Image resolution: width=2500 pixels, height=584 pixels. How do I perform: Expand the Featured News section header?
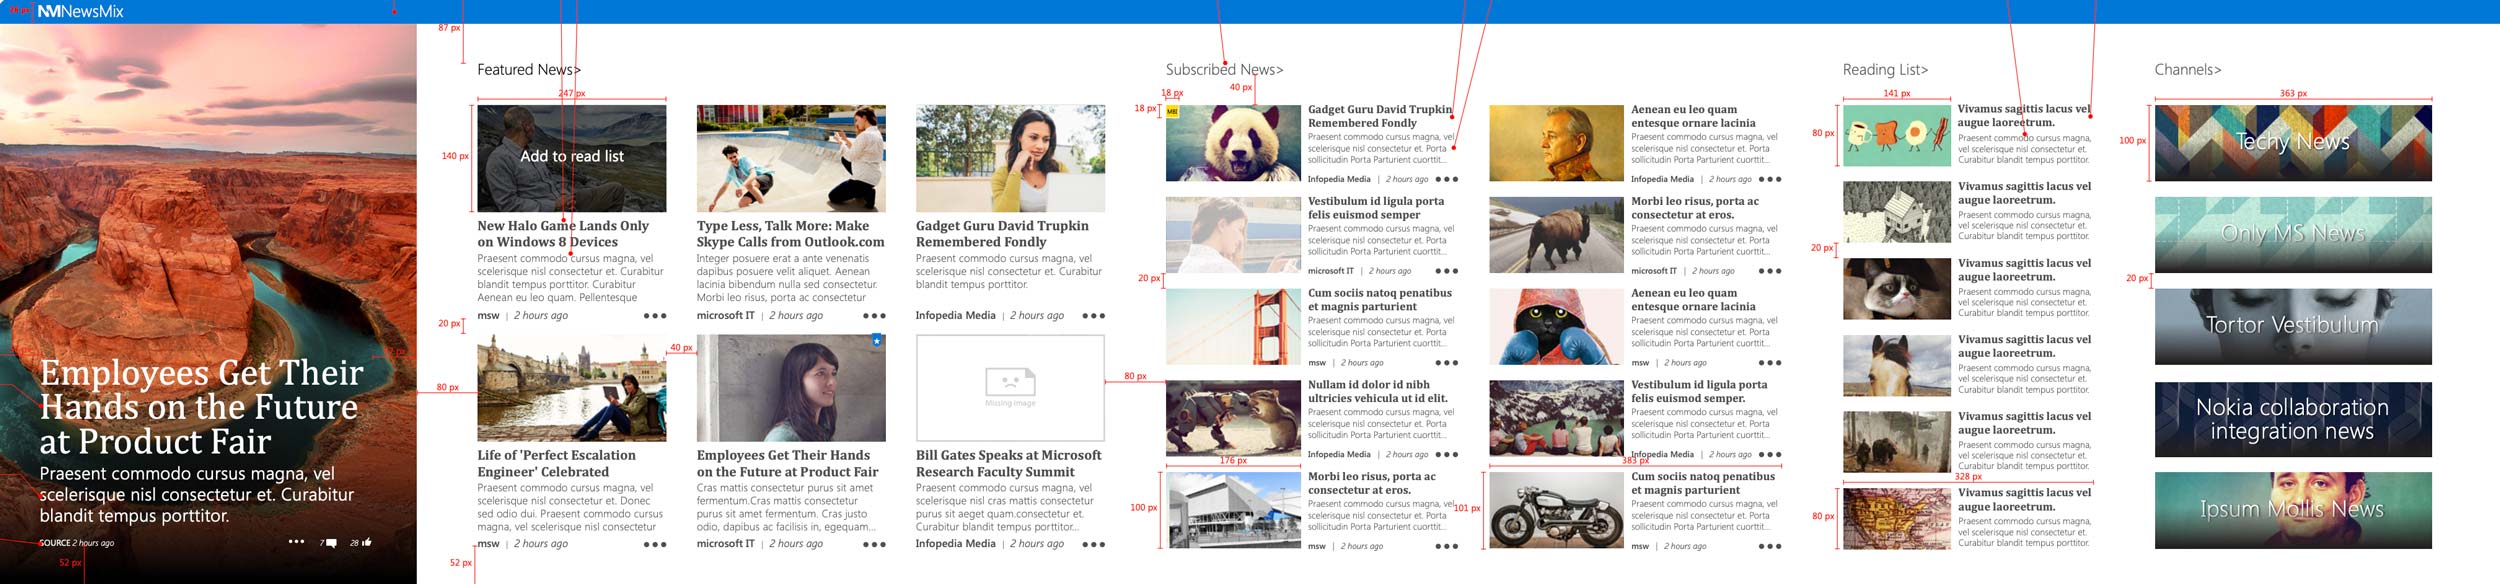click(529, 70)
